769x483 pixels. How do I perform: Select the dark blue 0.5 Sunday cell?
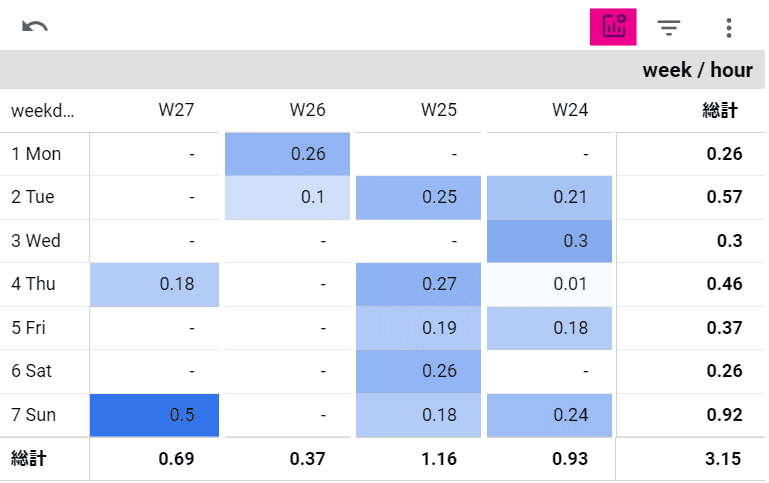[156, 415]
